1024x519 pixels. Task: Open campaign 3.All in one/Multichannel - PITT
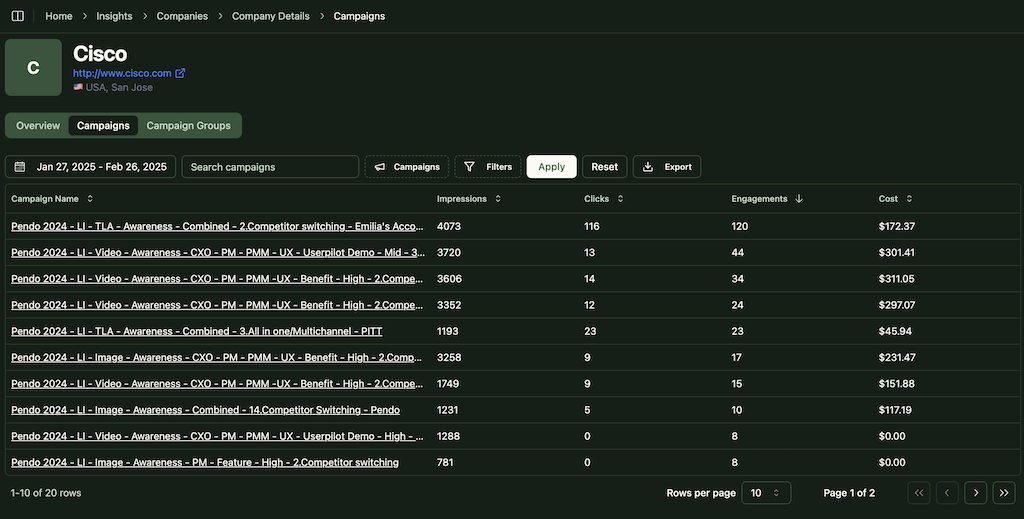click(x=197, y=331)
